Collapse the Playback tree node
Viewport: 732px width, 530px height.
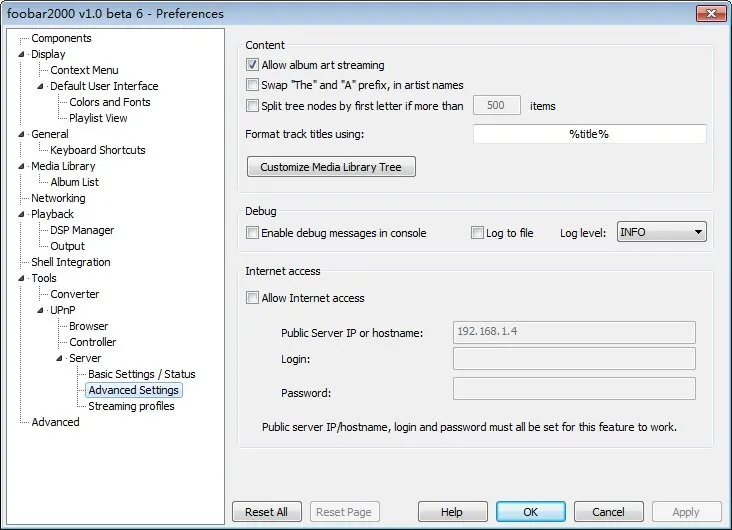(x=21, y=214)
